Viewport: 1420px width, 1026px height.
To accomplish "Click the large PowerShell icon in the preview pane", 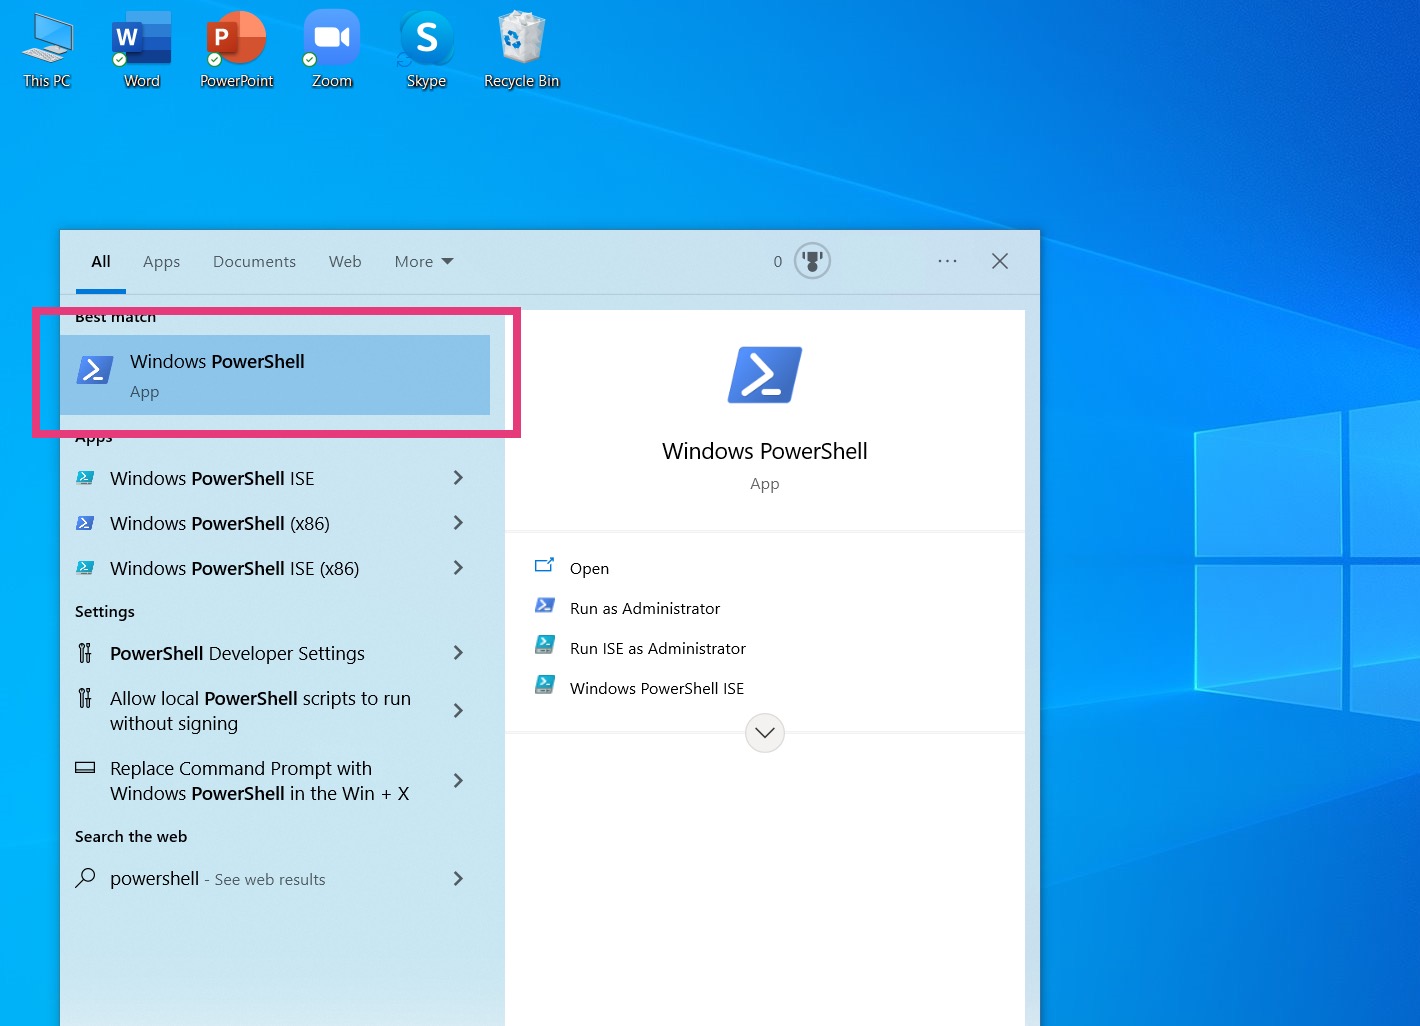I will coord(765,375).
